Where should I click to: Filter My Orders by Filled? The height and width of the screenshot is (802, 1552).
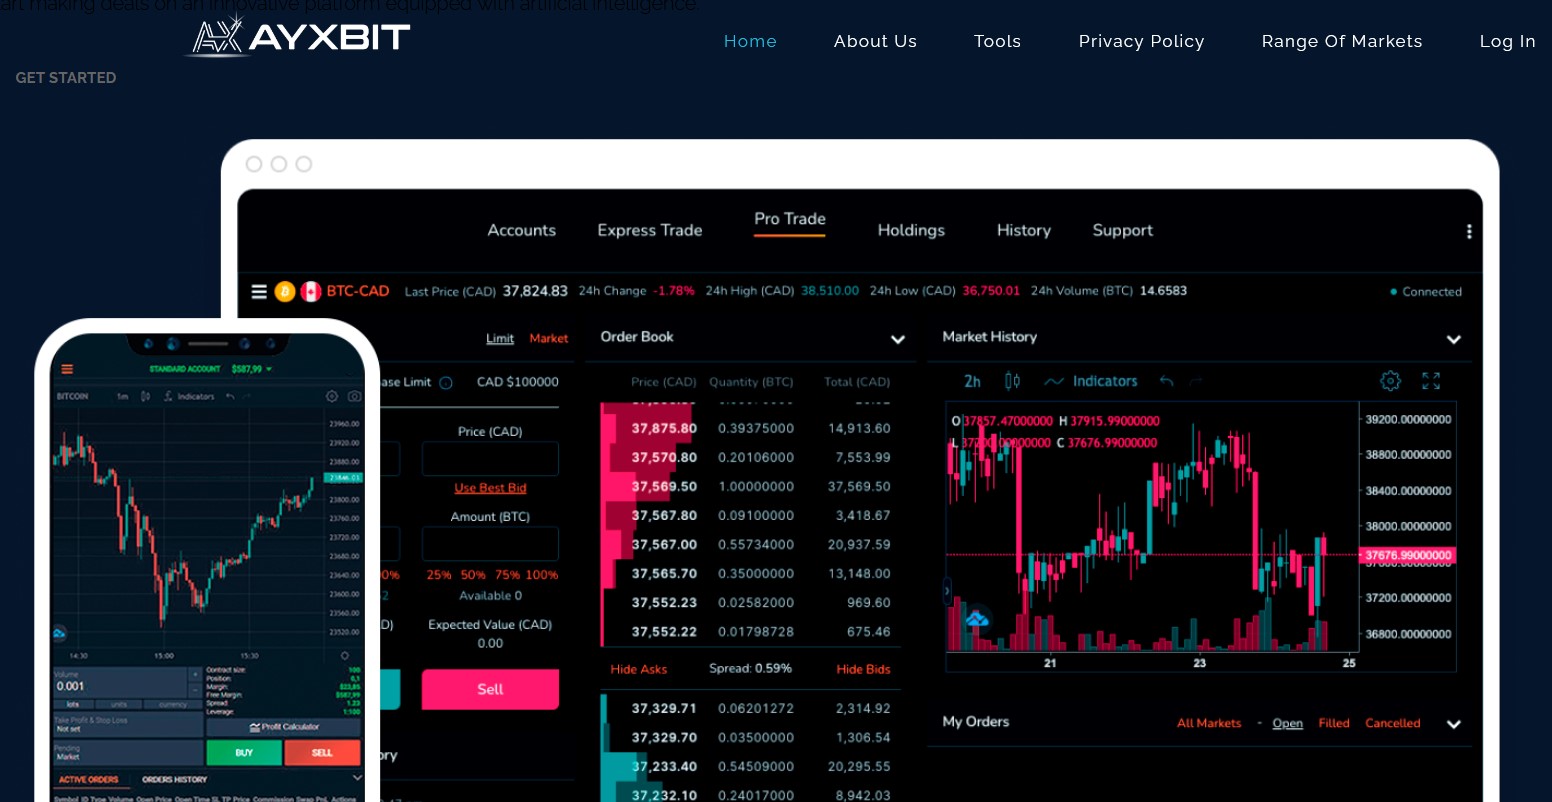(x=1334, y=723)
